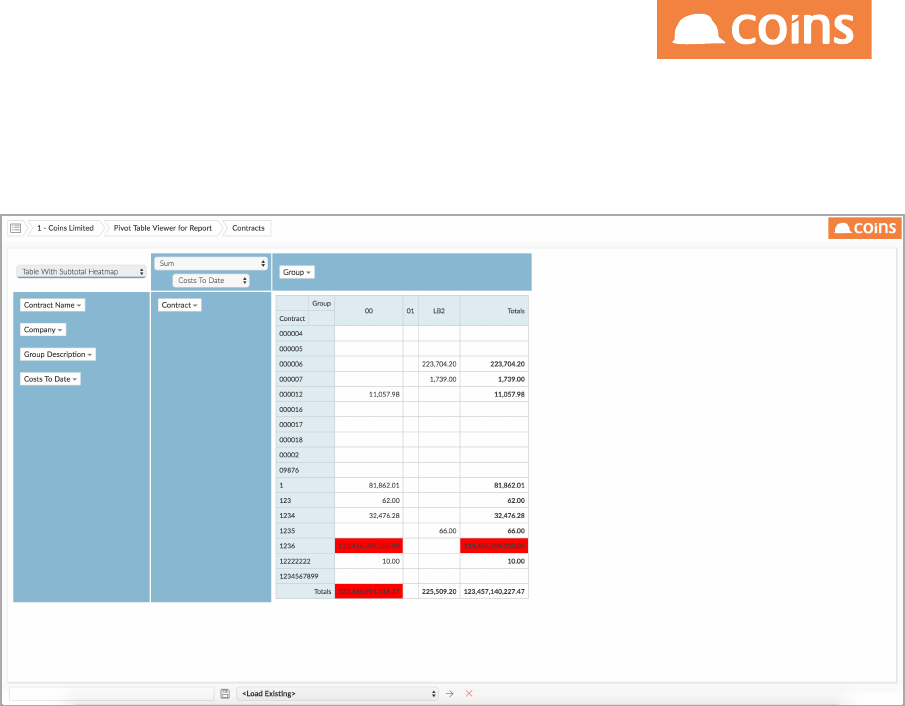Click the Group axis label in table header

coord(321,303)
